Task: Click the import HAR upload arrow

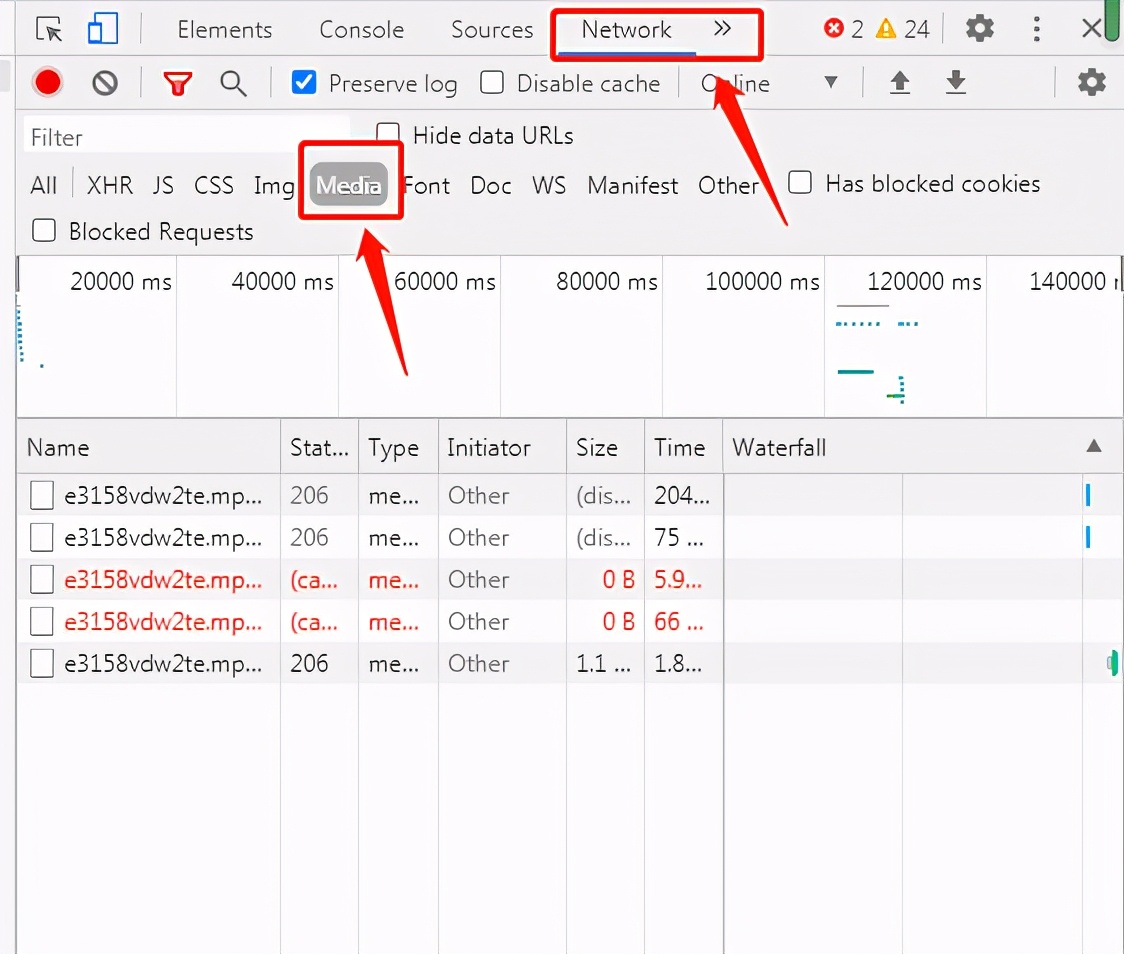Action: (x=900, y=83)
